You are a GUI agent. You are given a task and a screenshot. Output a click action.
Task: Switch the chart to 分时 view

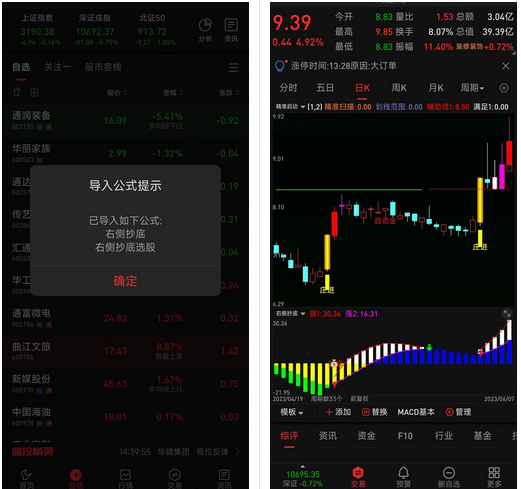(x=288, y=88)
